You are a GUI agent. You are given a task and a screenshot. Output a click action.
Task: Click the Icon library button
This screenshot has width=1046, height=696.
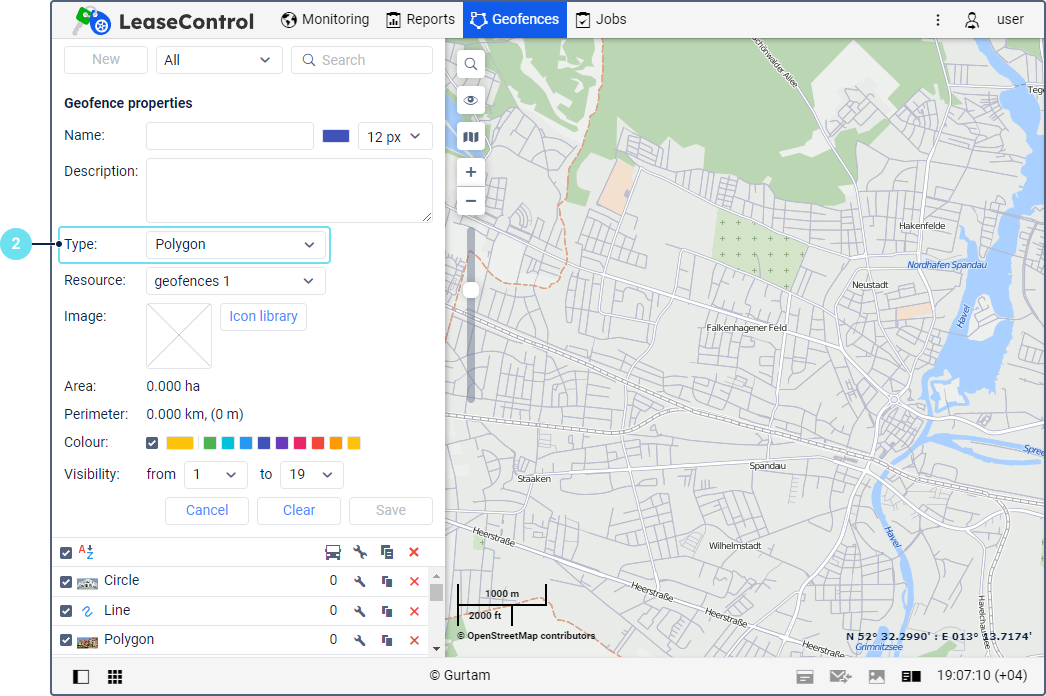263,316
